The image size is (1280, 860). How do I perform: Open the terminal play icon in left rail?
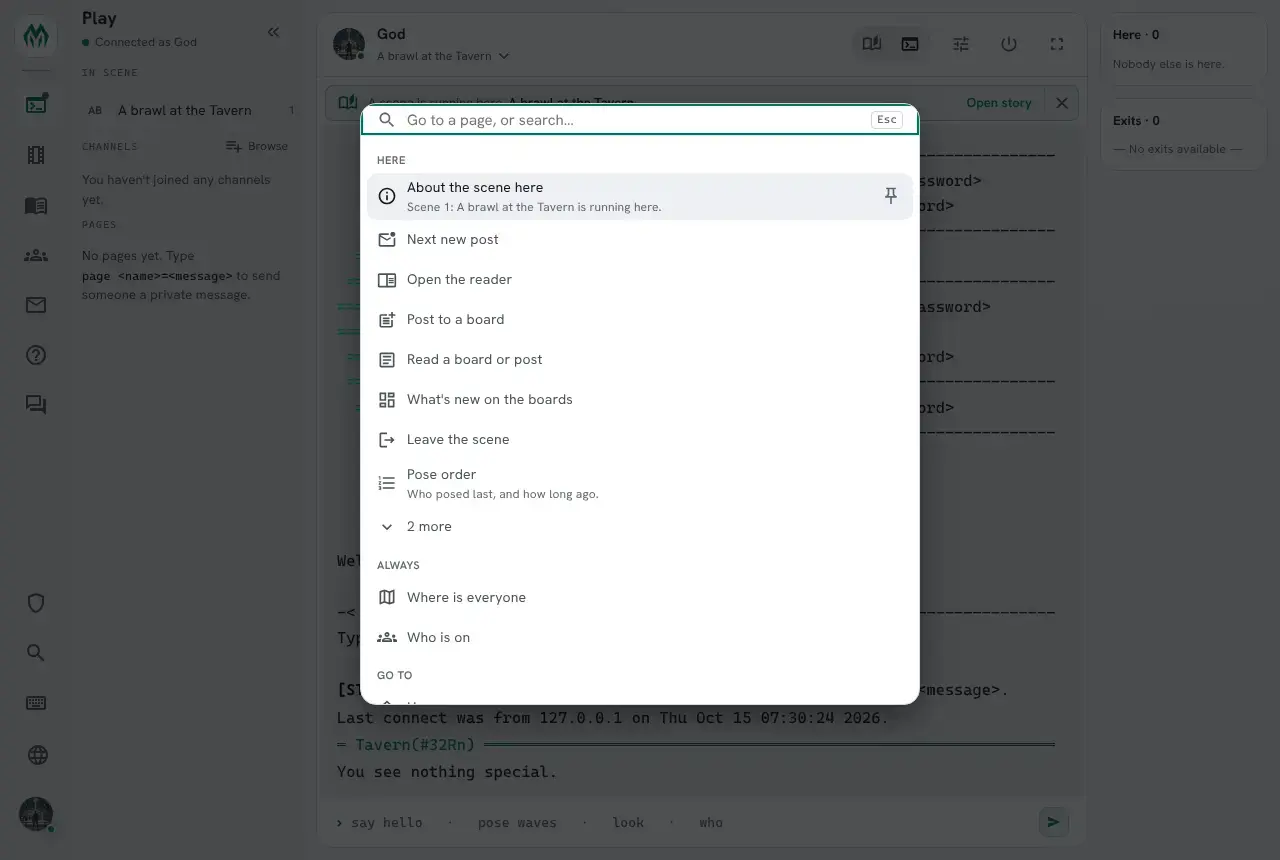click(36, 104)
